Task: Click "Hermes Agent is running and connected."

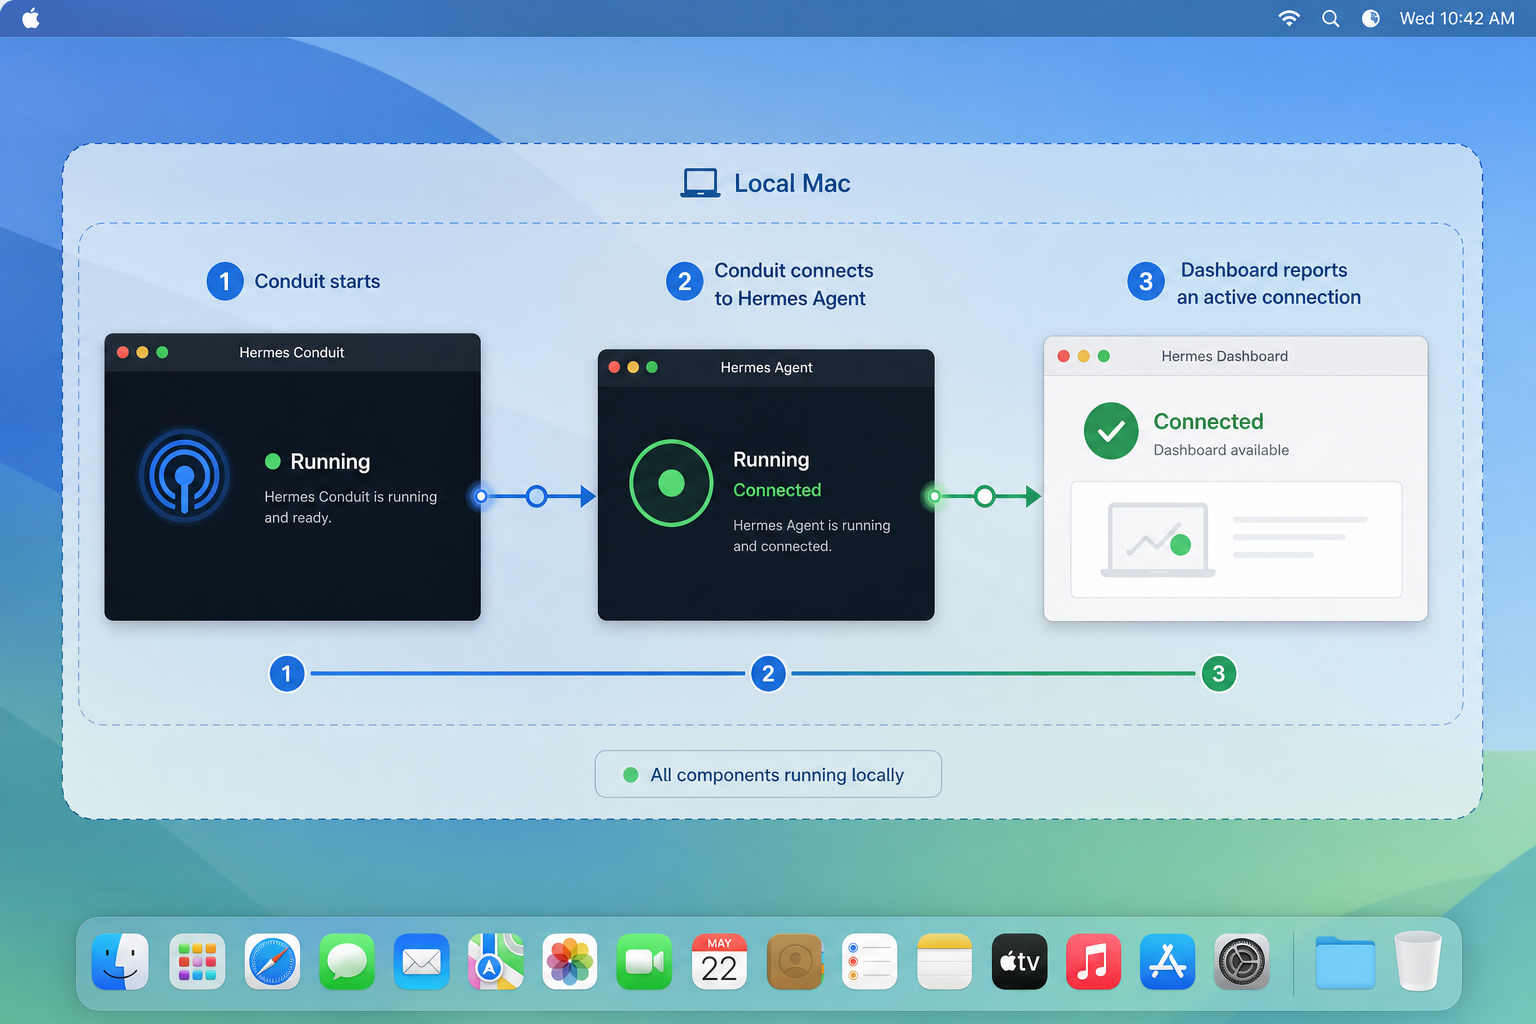Action: [x=811, y=536]
